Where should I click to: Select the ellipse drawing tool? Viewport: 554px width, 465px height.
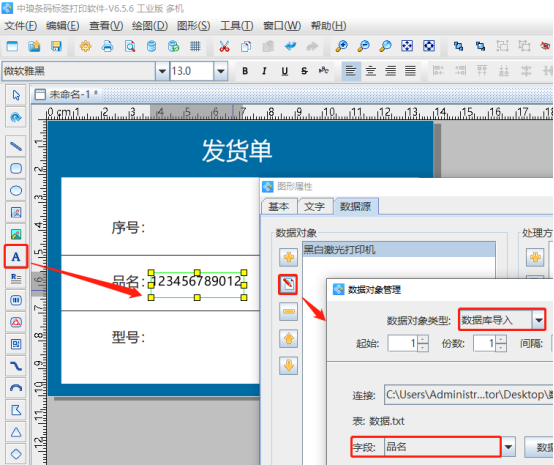pos(16,190)
